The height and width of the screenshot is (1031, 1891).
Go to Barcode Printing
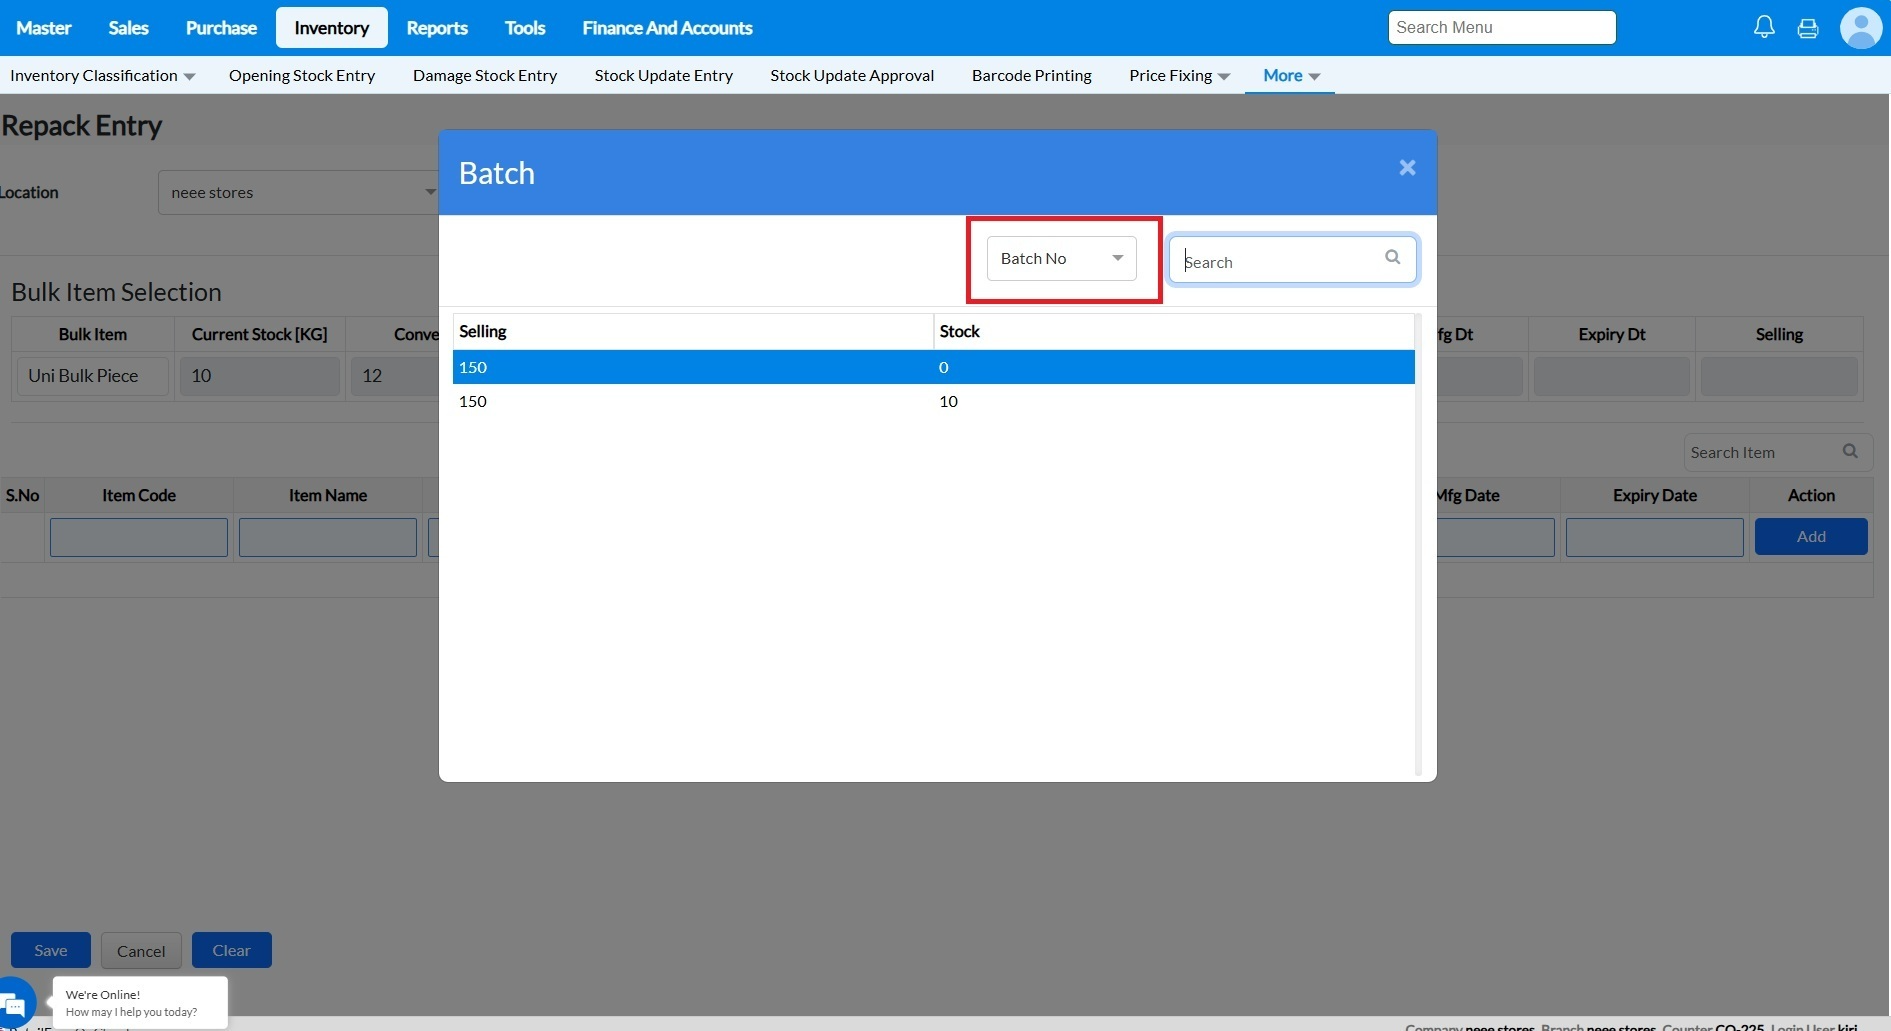[1032, 75]
